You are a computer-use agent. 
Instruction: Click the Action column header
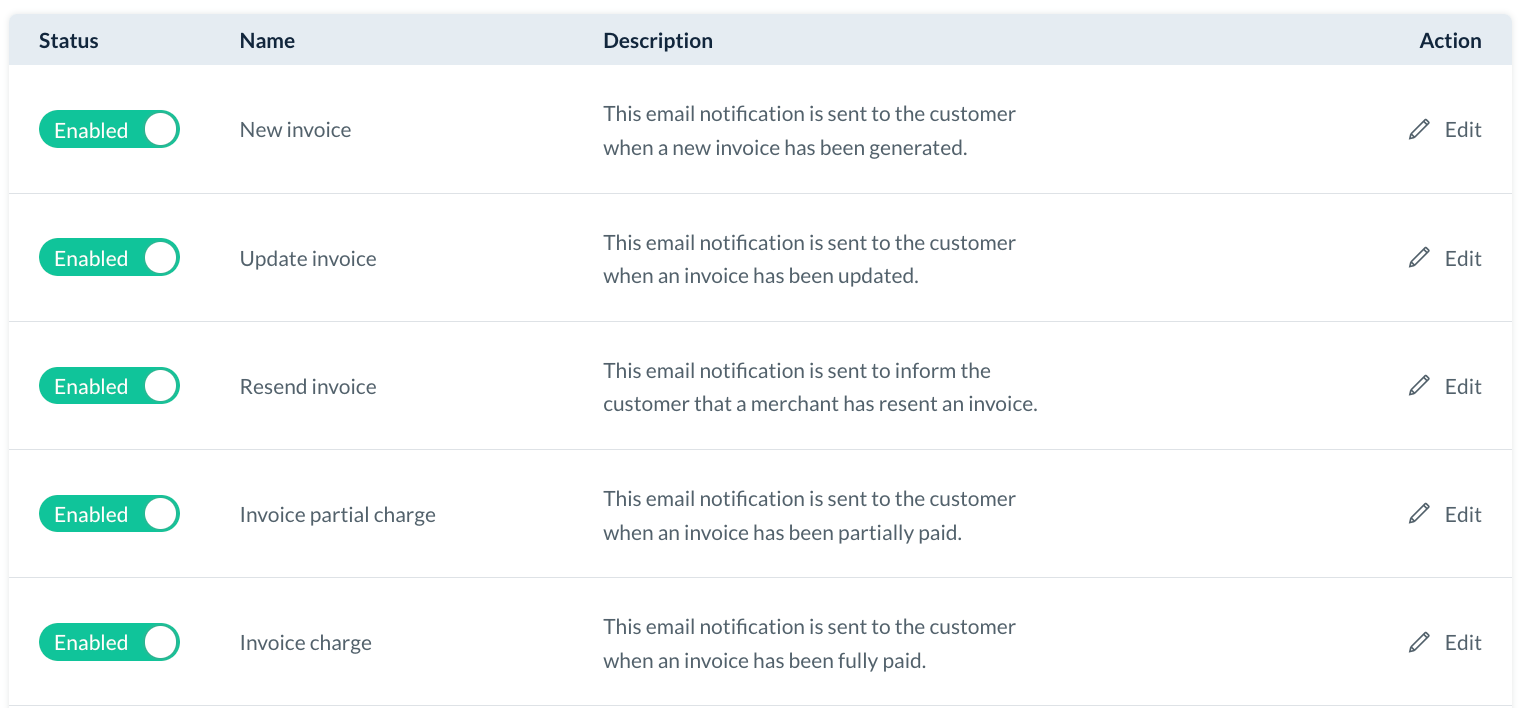click(1450, 41)
